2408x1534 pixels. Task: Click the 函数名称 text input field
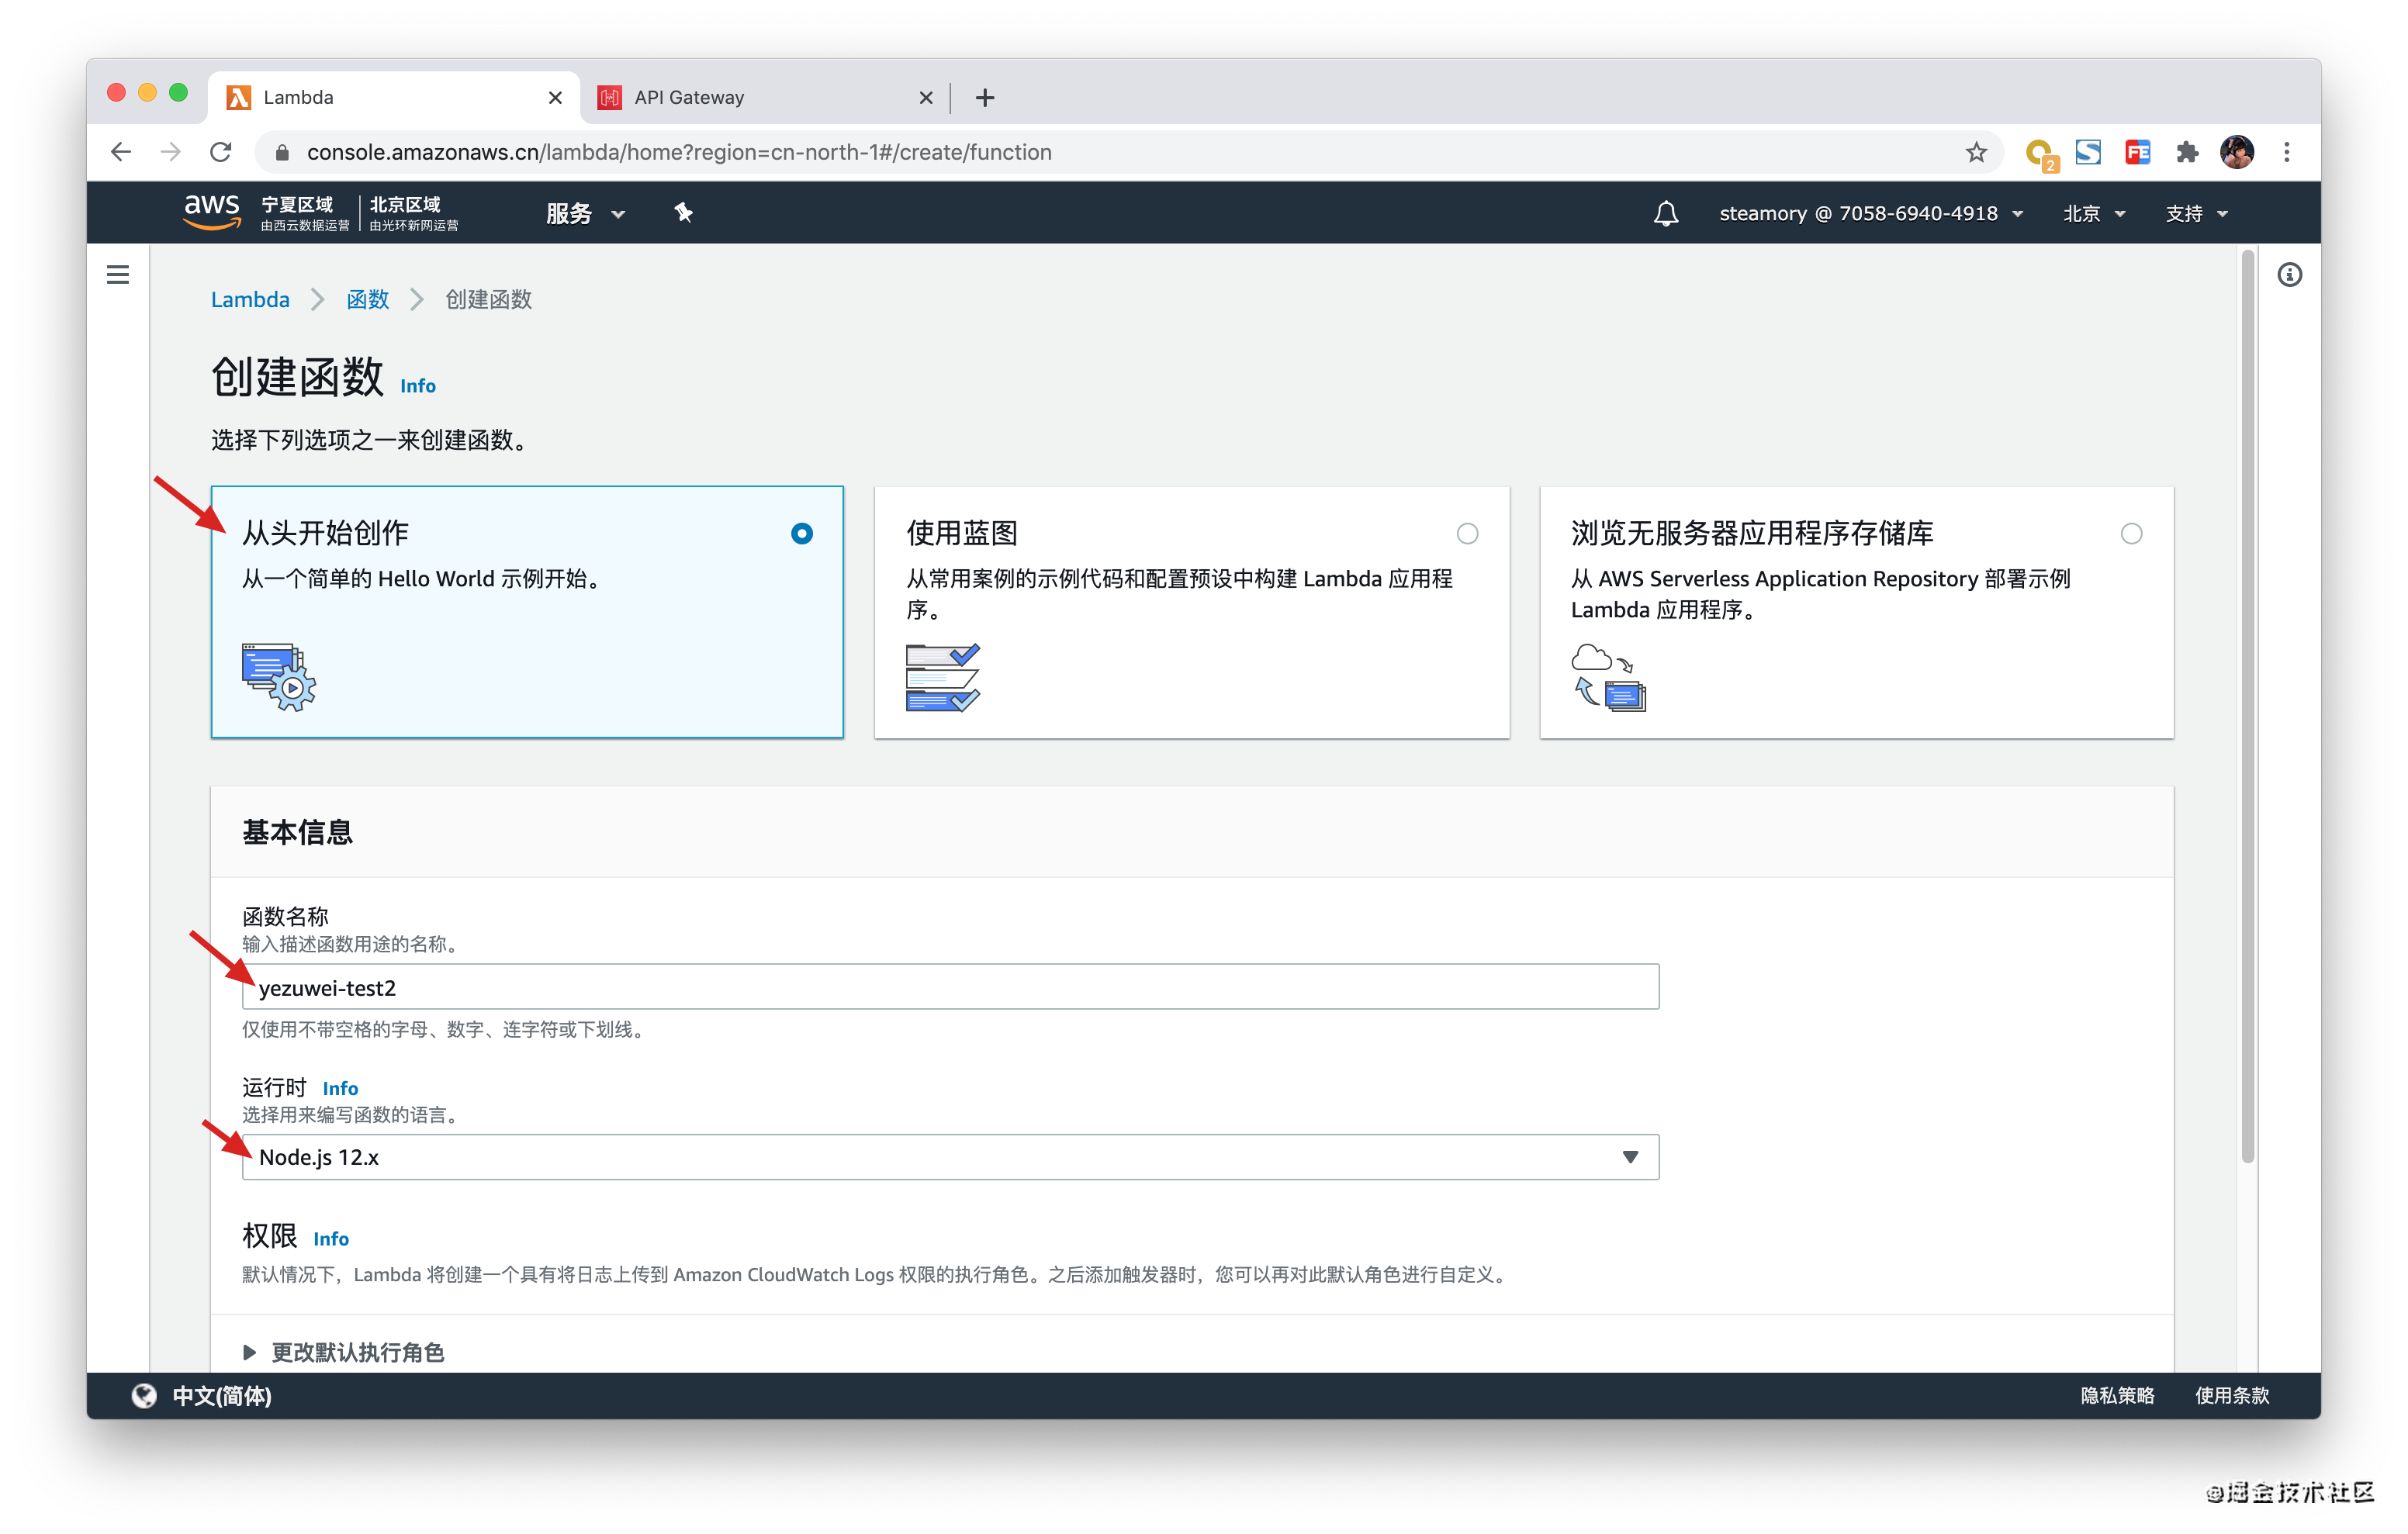point(950,987)
